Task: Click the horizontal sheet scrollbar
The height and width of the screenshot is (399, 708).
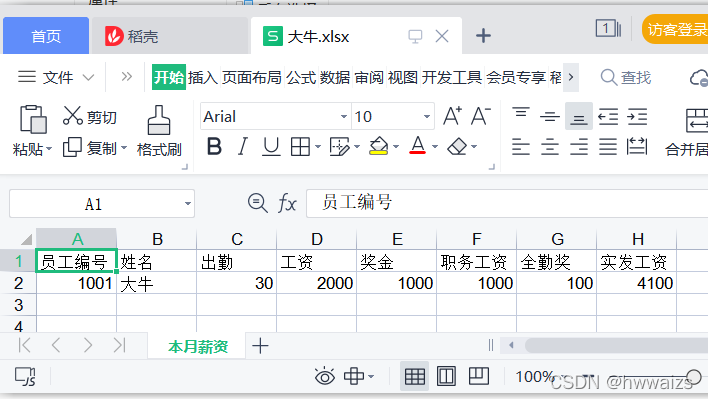Action: point(616,346)
